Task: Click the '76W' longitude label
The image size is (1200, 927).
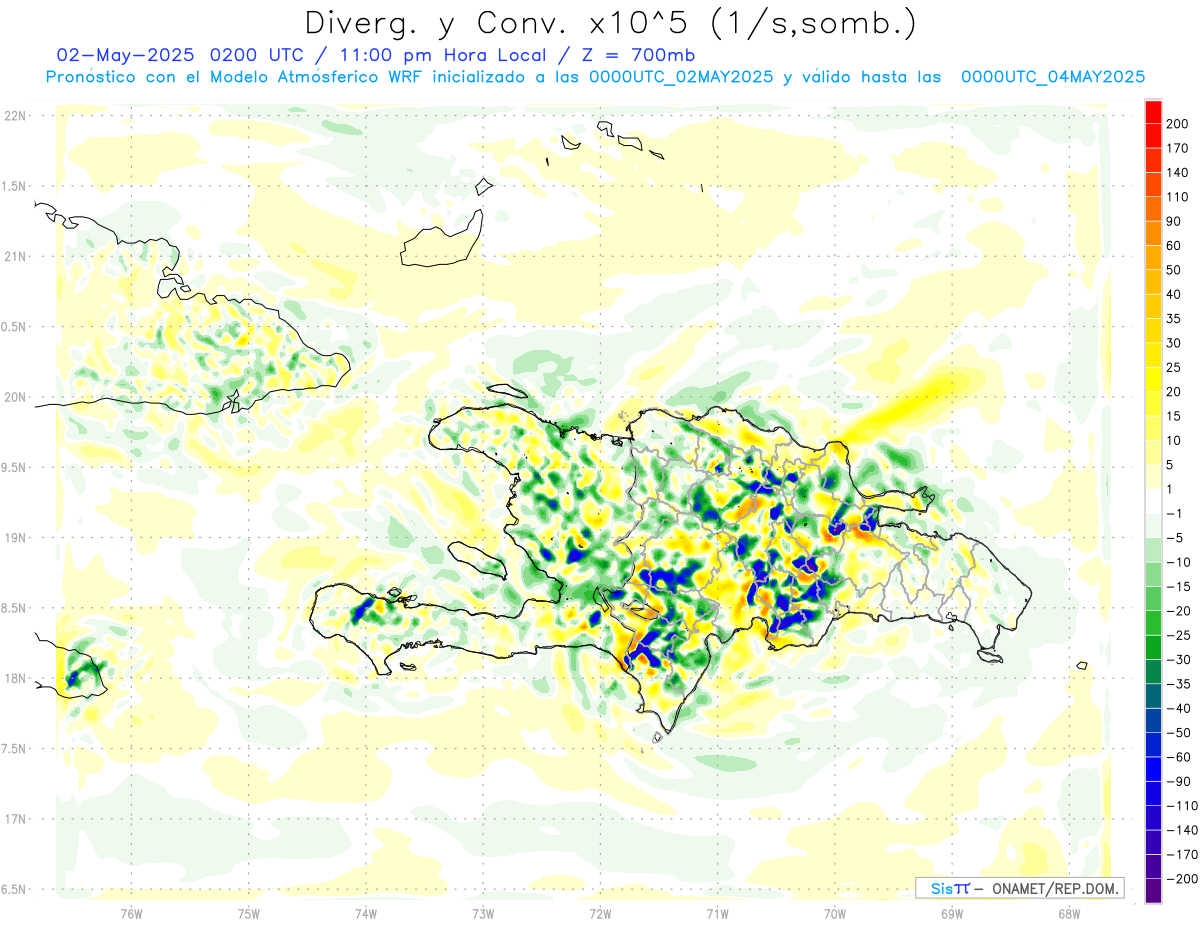Action: 131,913
